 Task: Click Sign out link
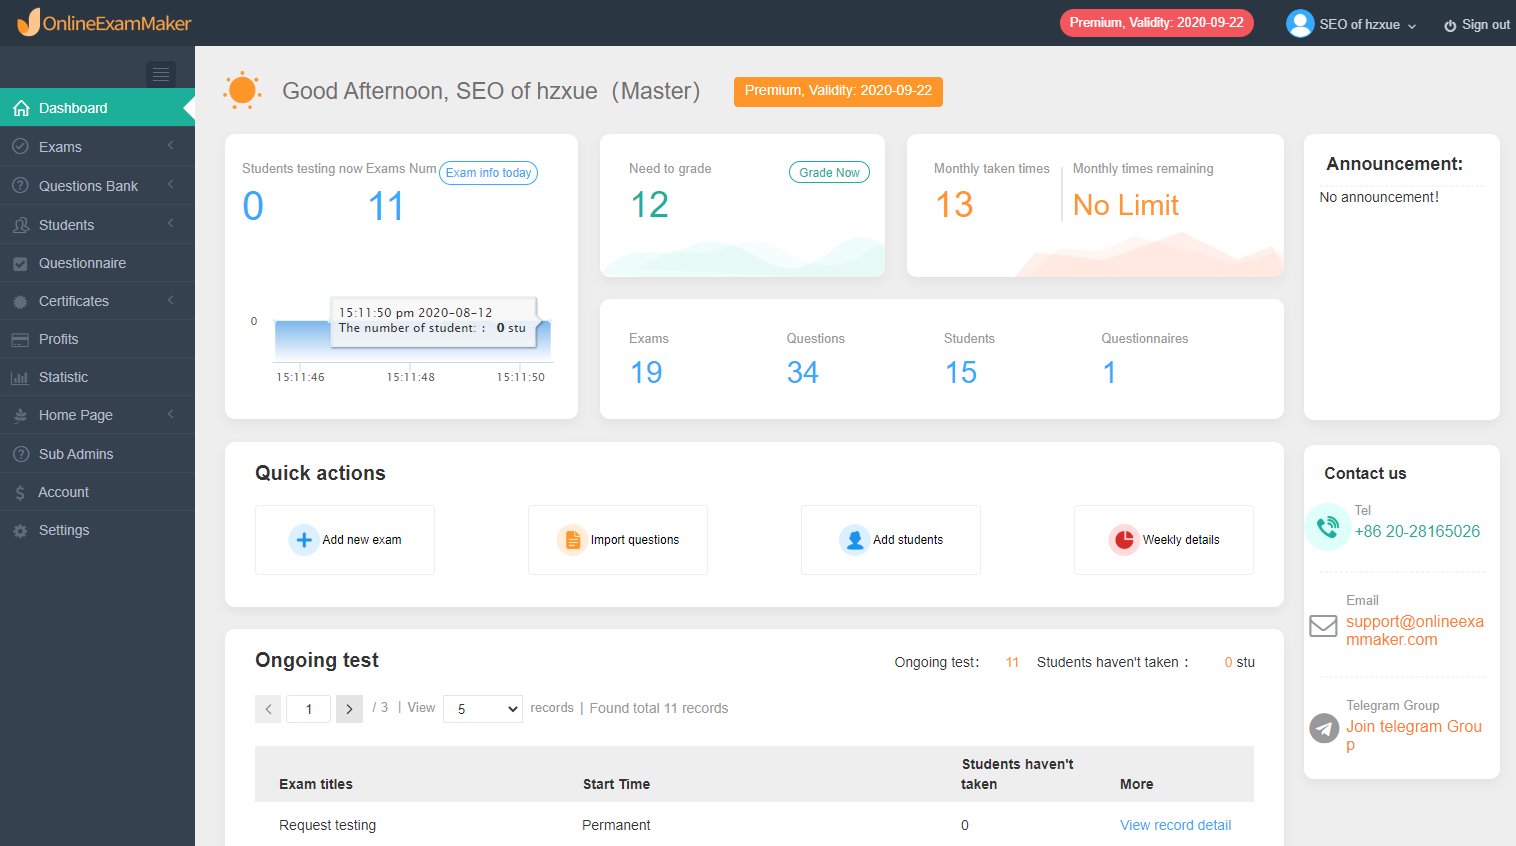[1477, 25]
